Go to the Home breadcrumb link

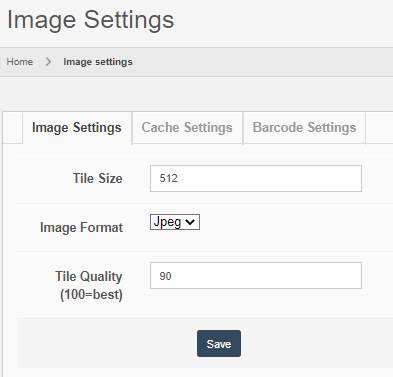pyautogui.click(x=20, y=62)
